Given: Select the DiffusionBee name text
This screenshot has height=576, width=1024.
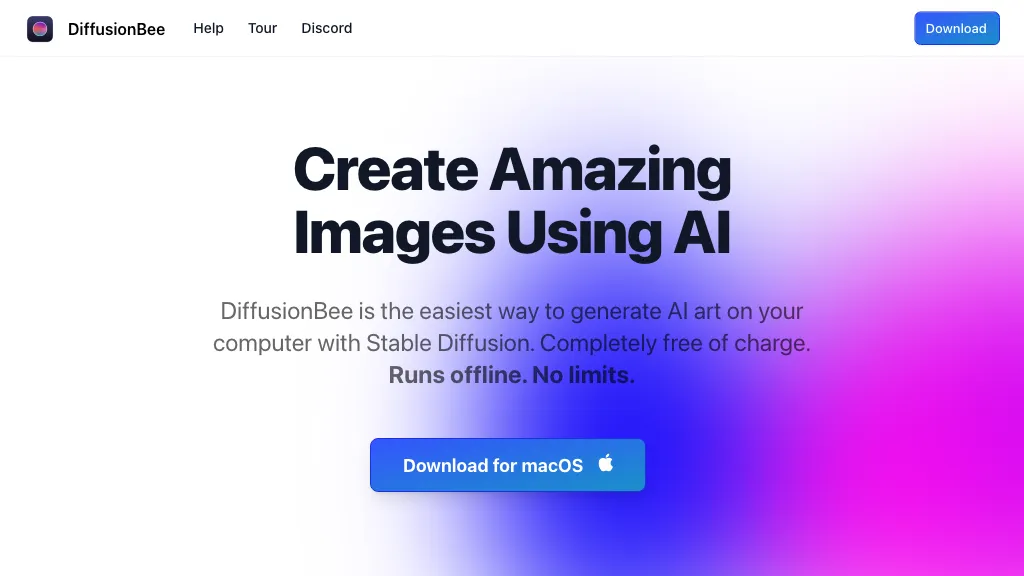Looking at the screenshot, I should [x=116, y=28].
